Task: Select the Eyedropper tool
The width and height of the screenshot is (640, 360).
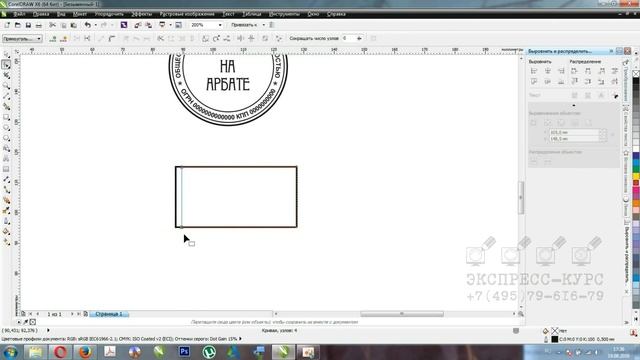Action: point(6,211)
